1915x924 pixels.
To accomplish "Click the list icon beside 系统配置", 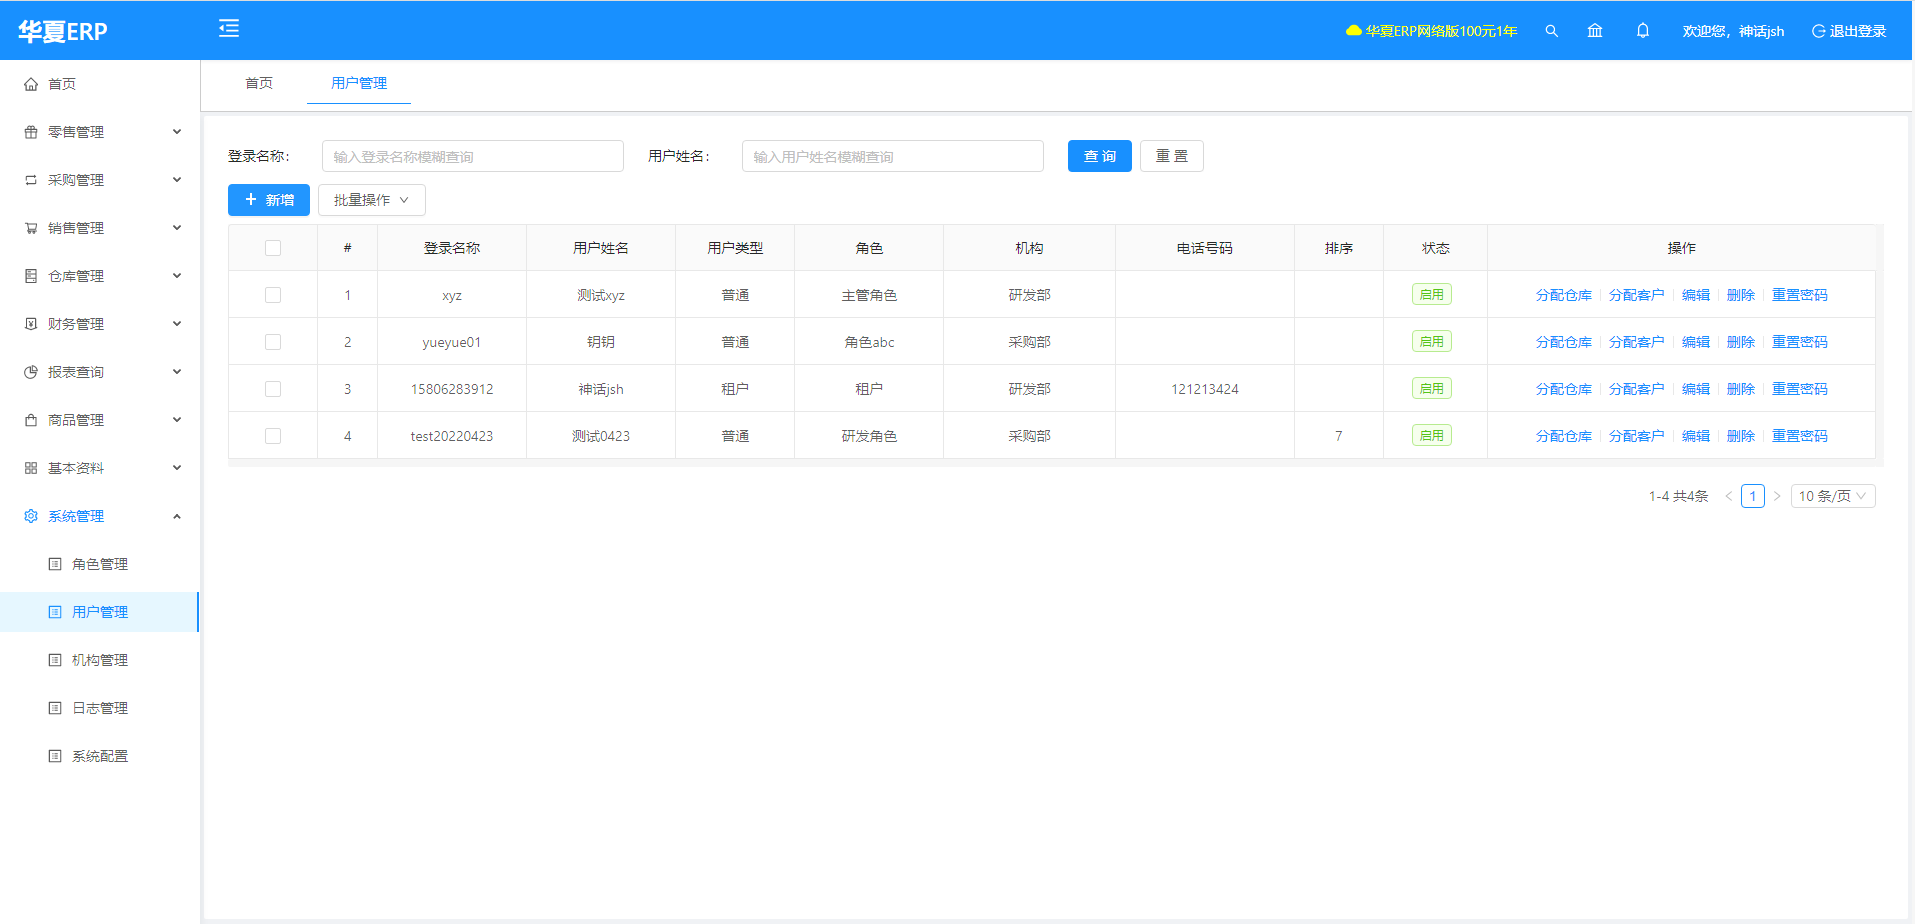I will pyautogui.click(x=55, y=756).
